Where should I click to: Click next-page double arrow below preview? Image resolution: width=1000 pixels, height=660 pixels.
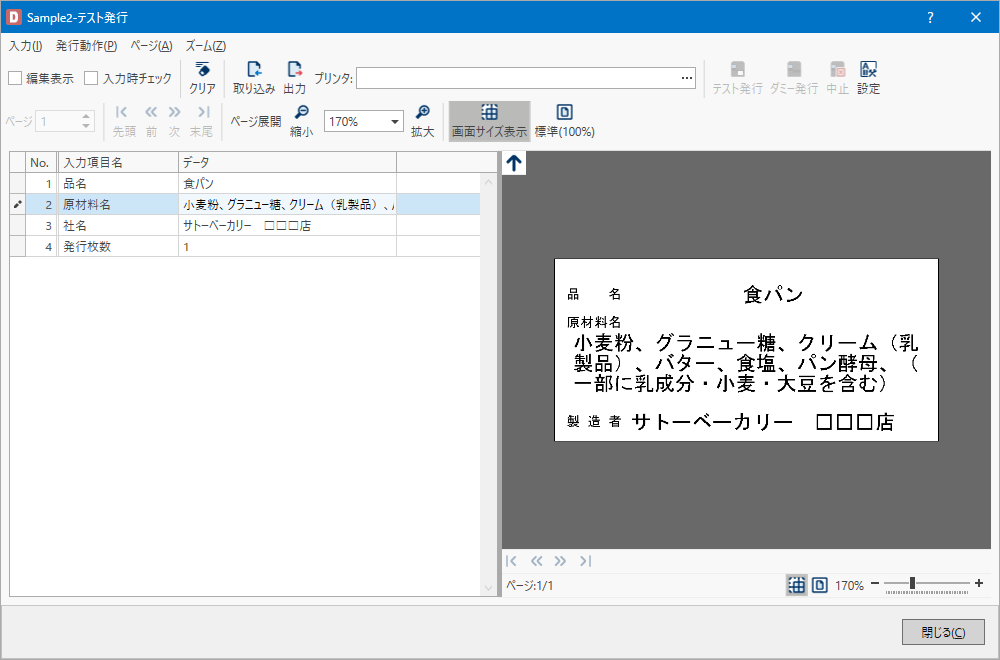[x=560, y=561]
